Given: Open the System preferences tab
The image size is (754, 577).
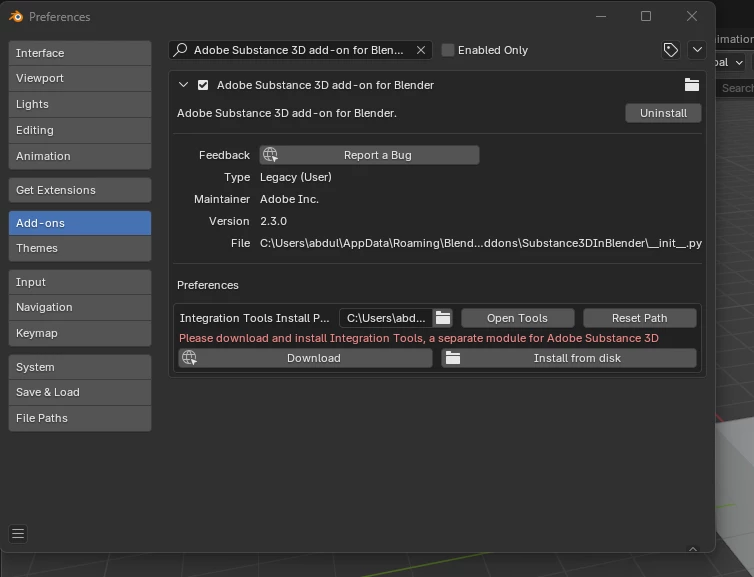Looking at the screenshot, I should tap(80, 367).
